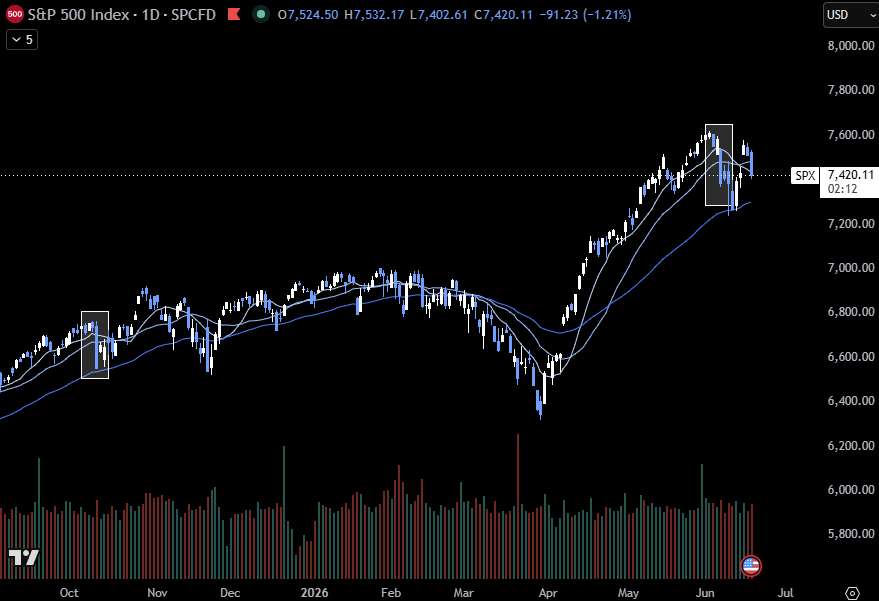
Task: Click the 7,800.00 price axis label
Action: (x=851, y=90)
